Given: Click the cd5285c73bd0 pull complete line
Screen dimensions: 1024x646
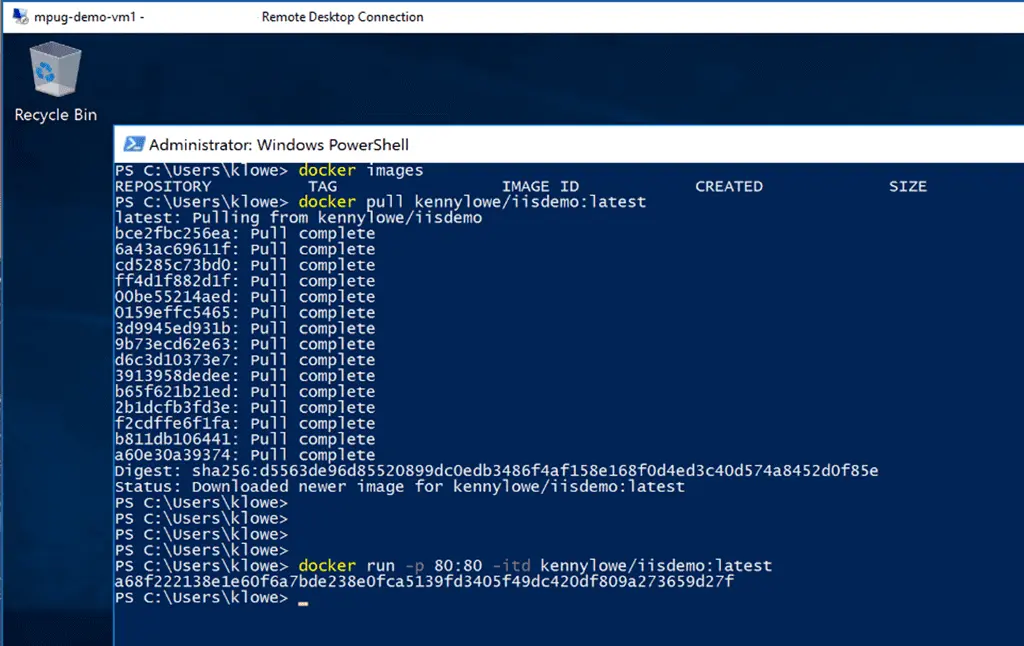Looking at the screenshot, I should pyautogui.click(x=245, y=265).
